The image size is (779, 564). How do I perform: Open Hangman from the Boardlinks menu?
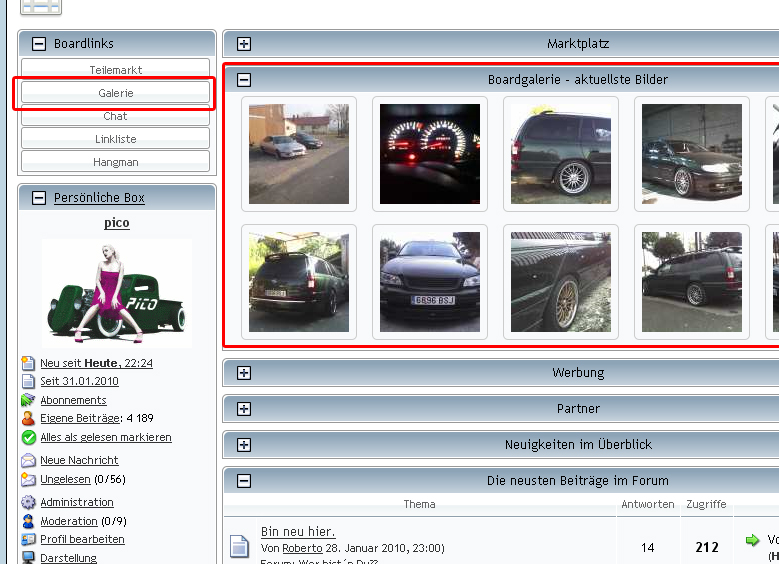pyautogui.click(x=116, y=162)
